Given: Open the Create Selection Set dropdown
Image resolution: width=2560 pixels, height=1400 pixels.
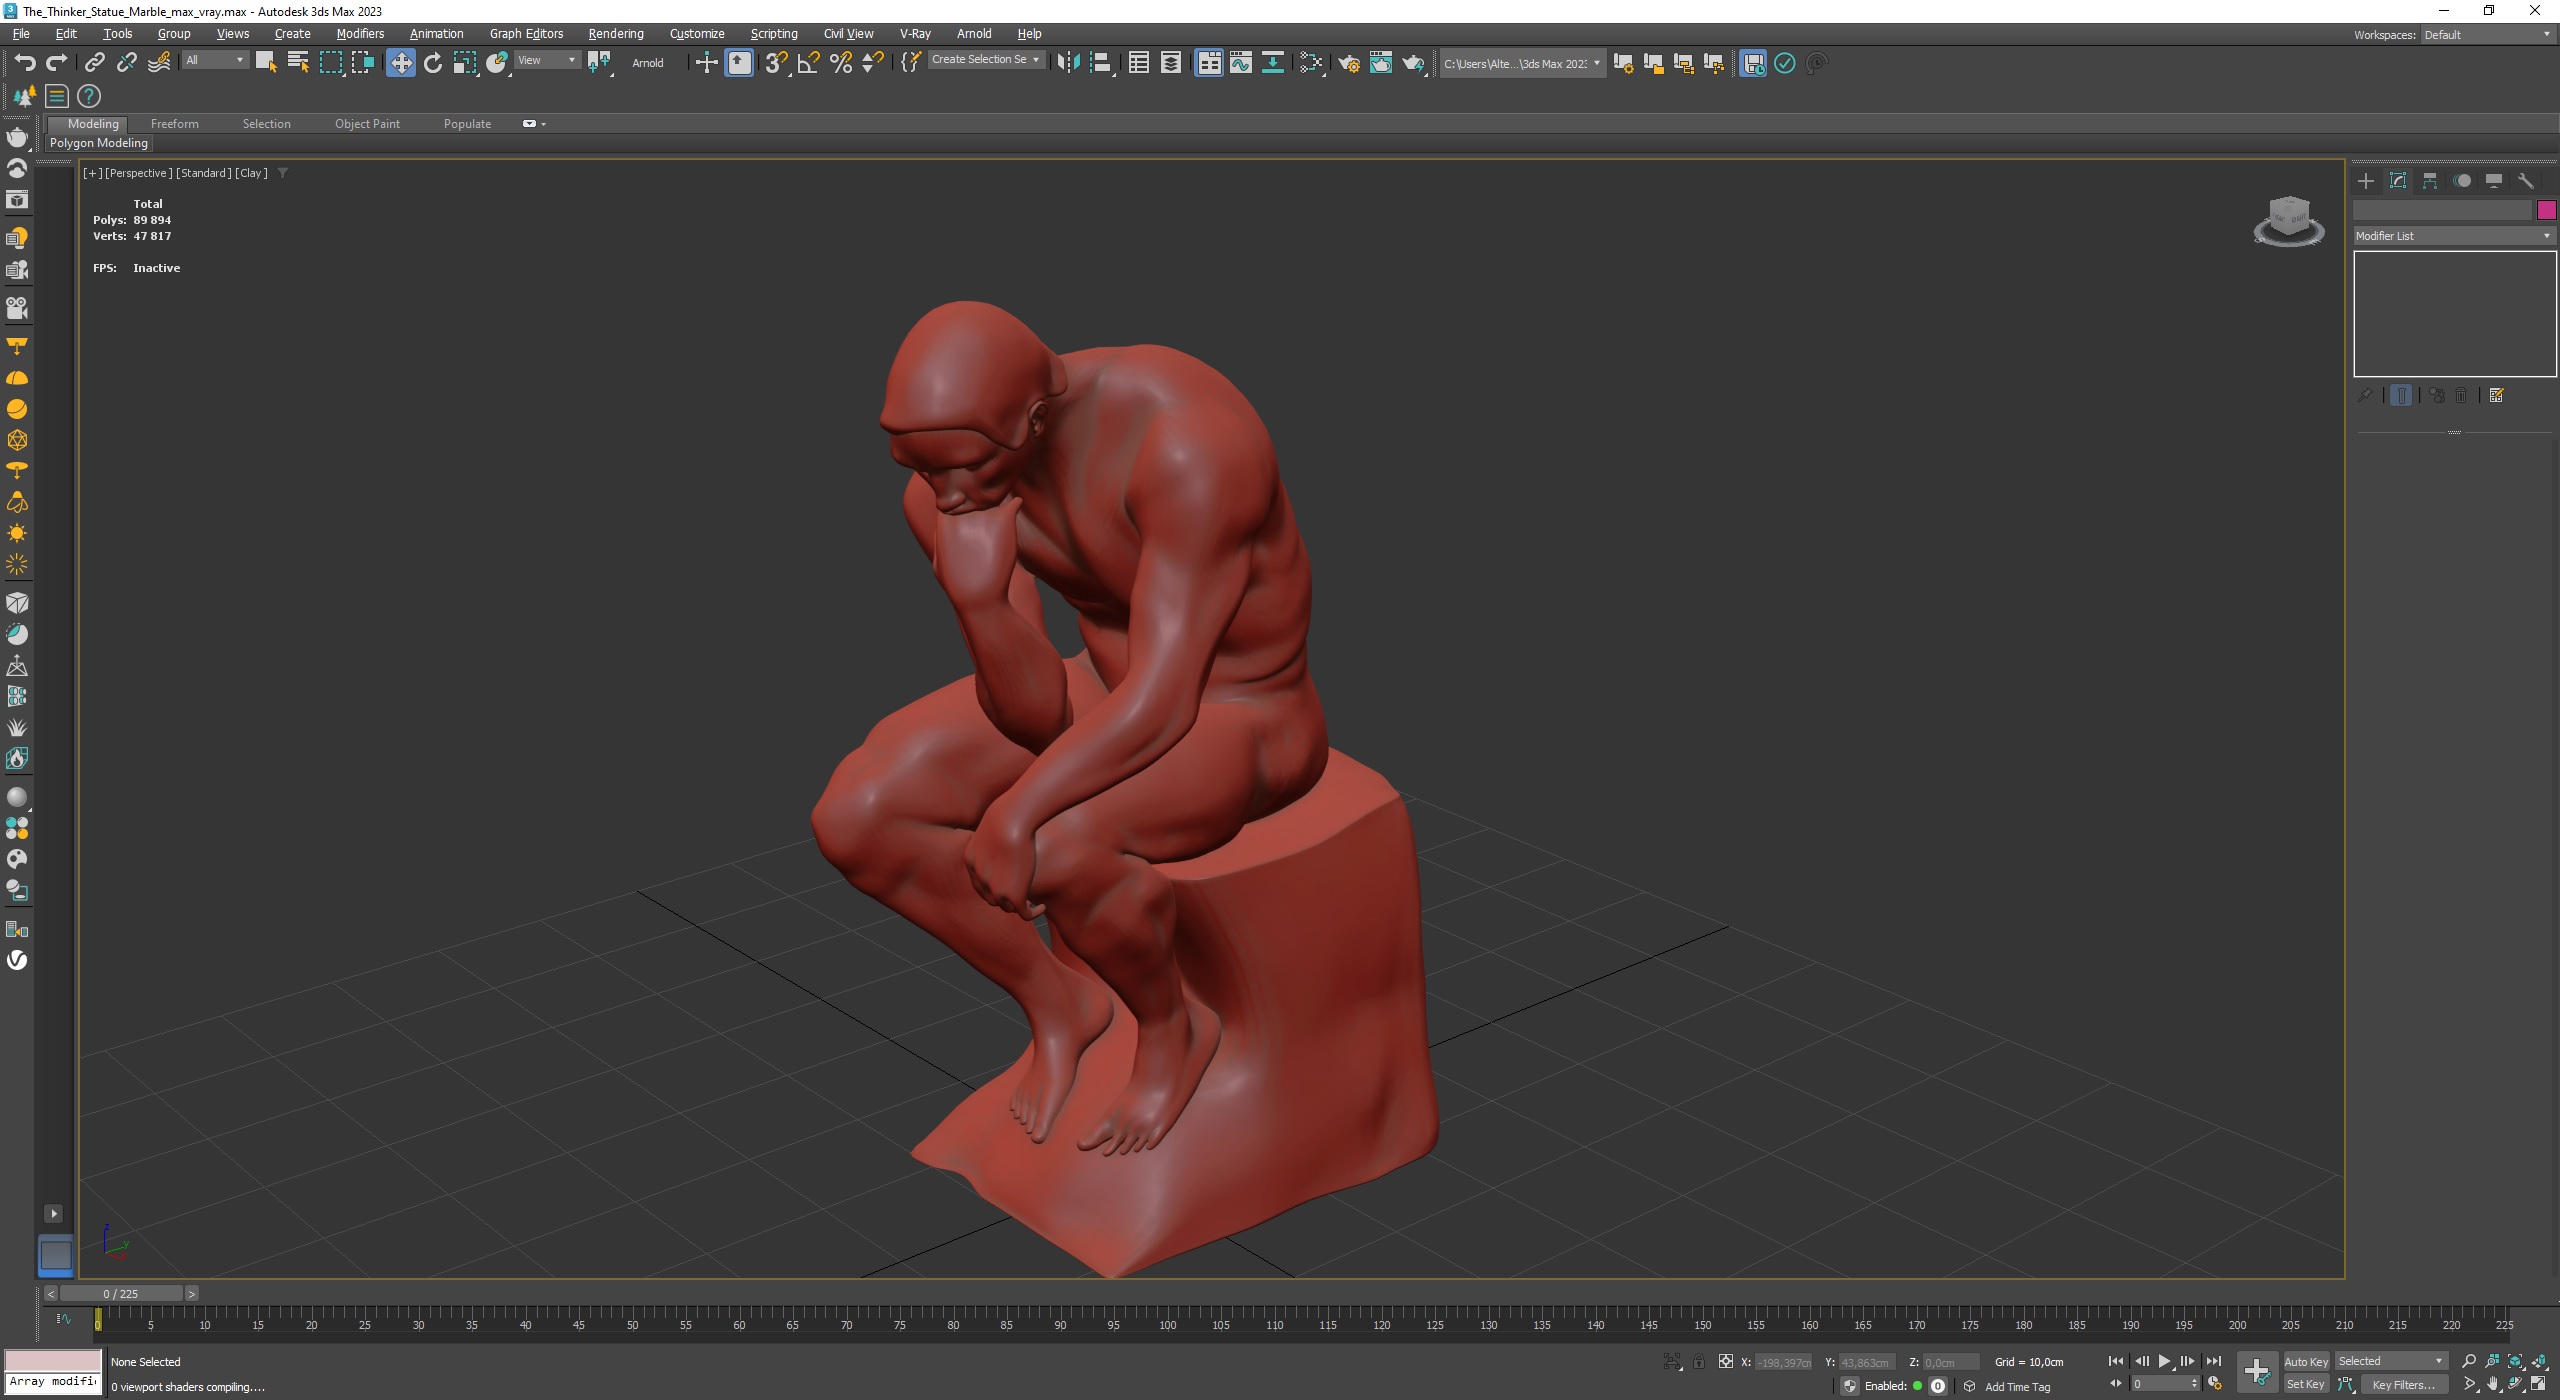Looking at the screenshot, I should tap(987, 60).
